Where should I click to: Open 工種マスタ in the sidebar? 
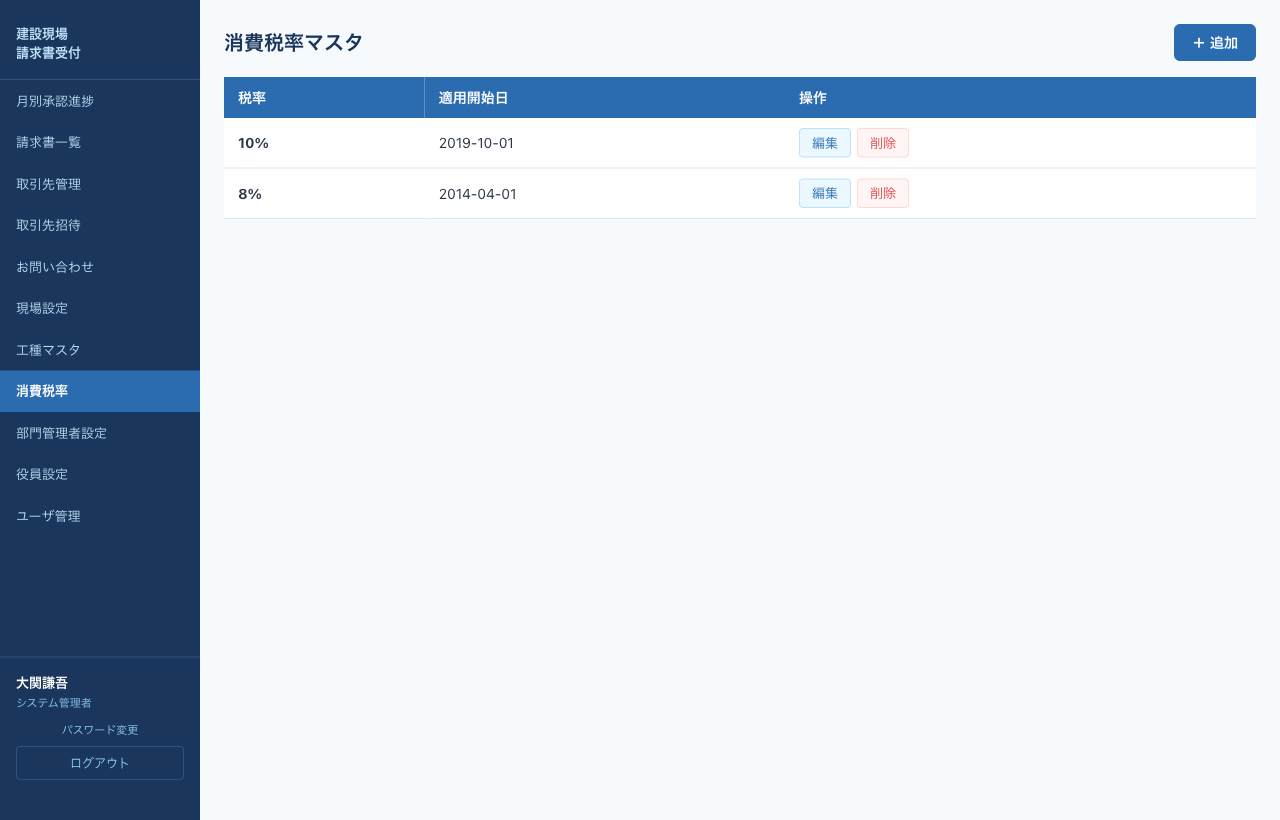tap(100, 350)
